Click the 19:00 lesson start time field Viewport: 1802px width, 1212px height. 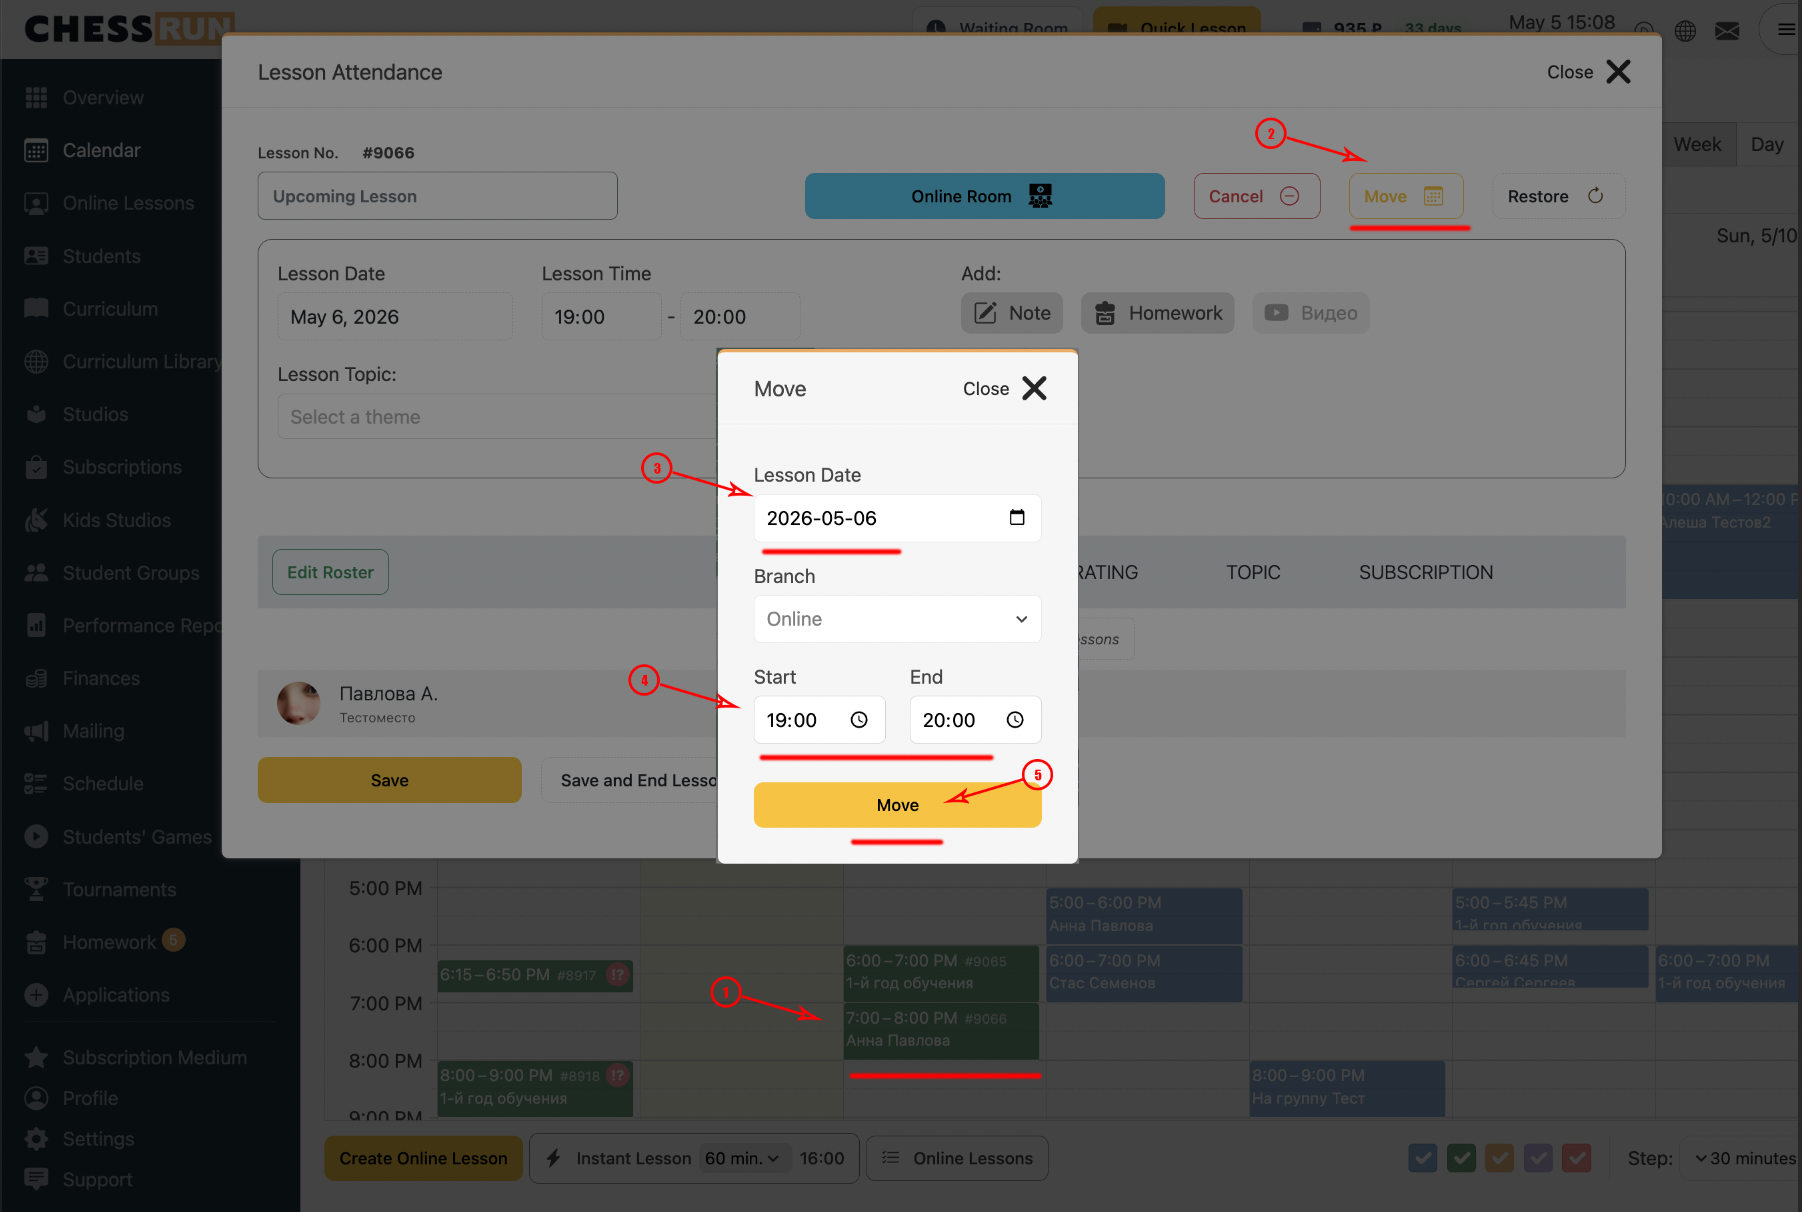click(x=601, y=317)
